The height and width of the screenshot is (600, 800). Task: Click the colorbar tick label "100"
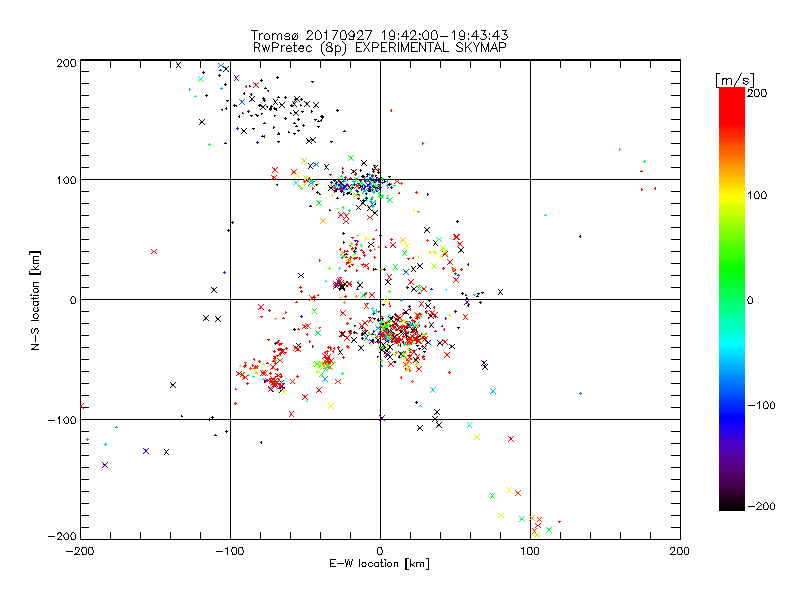pyautogui.click(x=758, y=195)
